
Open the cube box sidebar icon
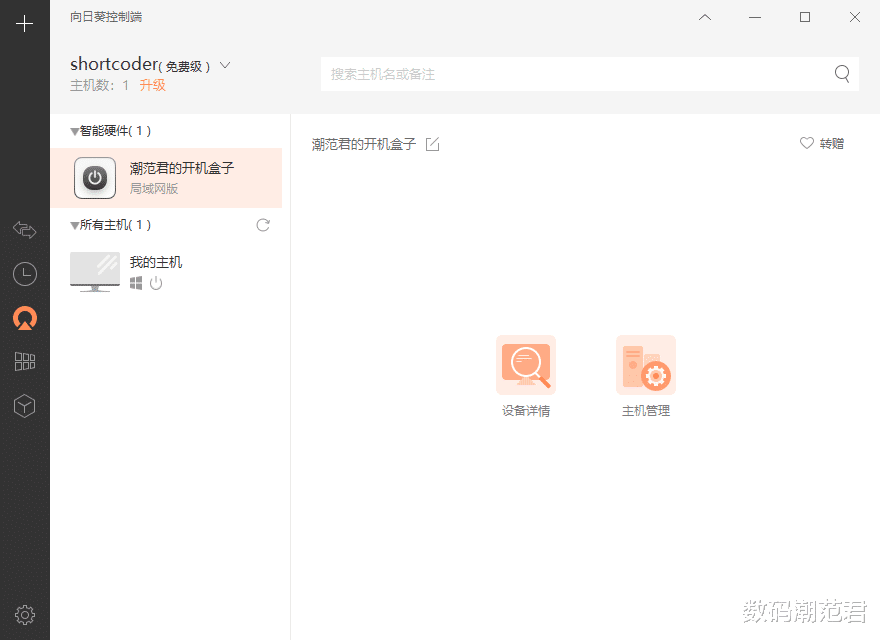pyautogui.click(x=25, y=406)
